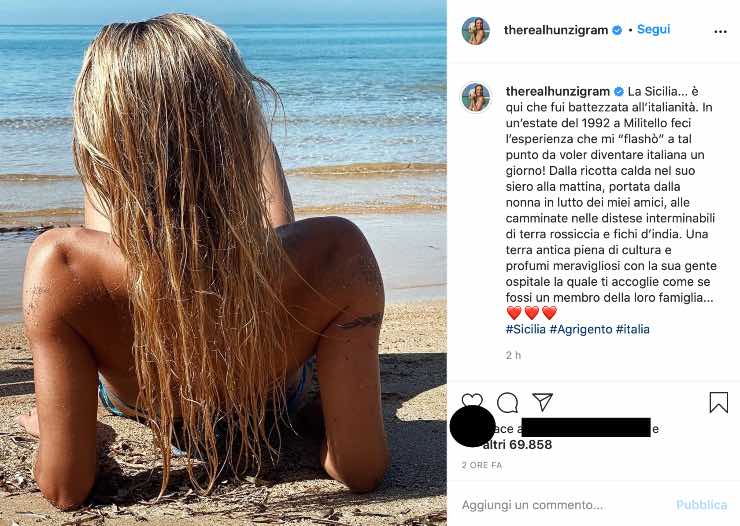The height and width of the screenshot is (526, 740).
Task: Click the Pubblica button
Action: 701,505
